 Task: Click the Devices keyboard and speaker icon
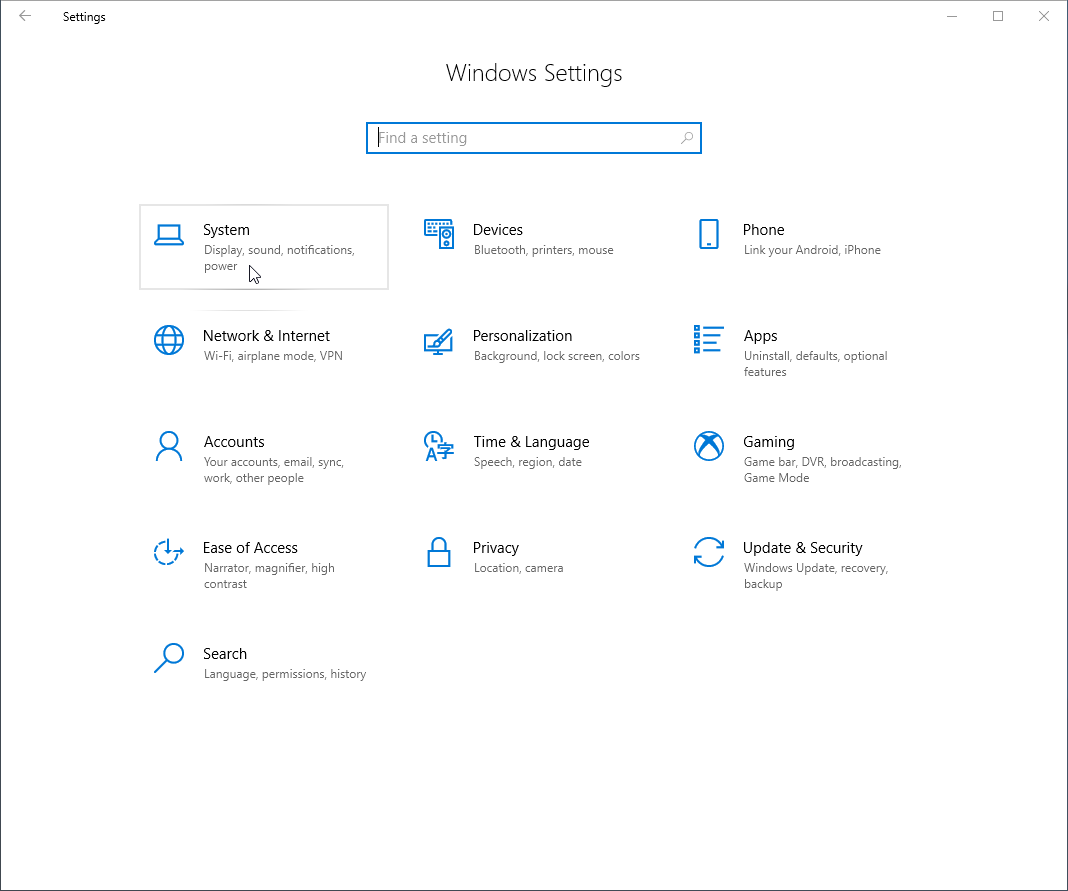(439, 234)
